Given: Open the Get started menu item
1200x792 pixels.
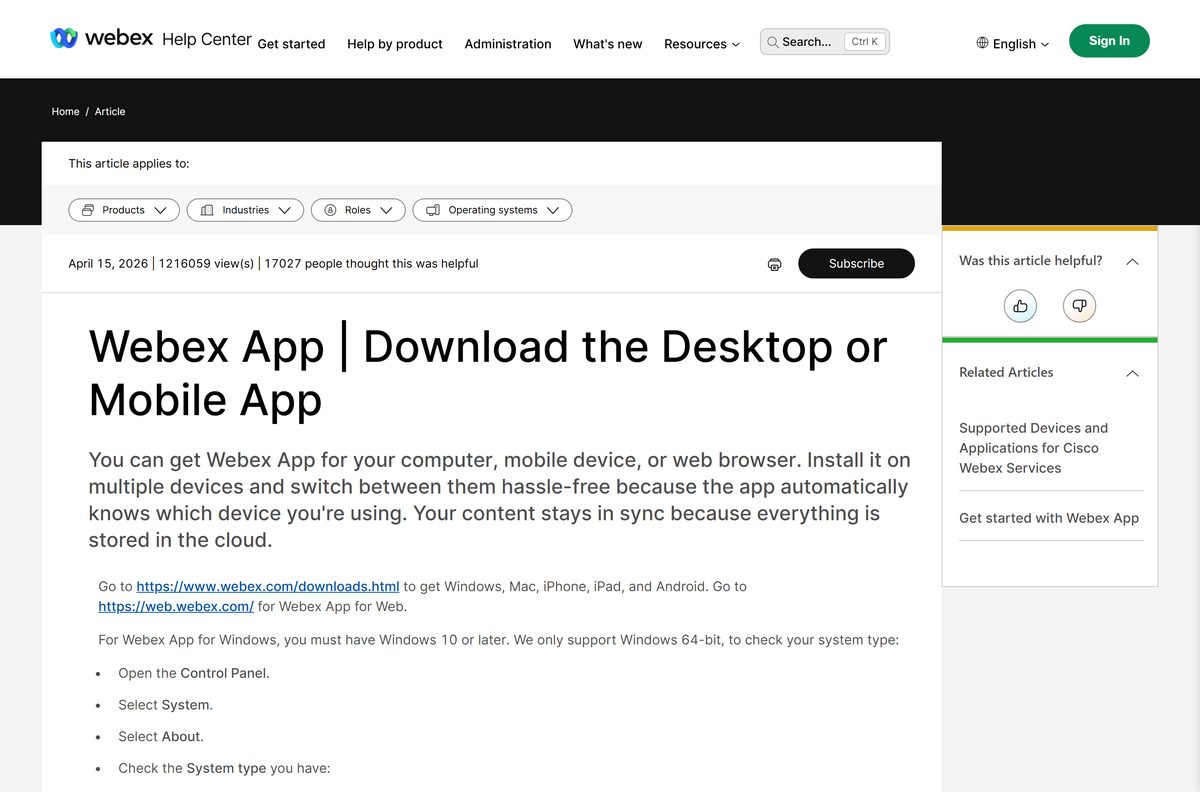Looking at the screenshot, I should [x=291, y=44].
